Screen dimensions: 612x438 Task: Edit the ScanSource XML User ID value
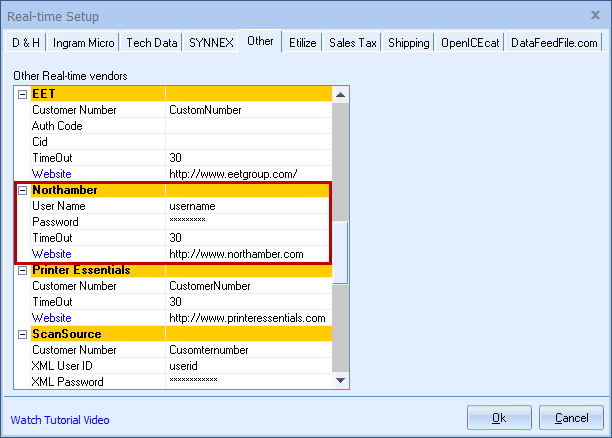pos(249,366)
